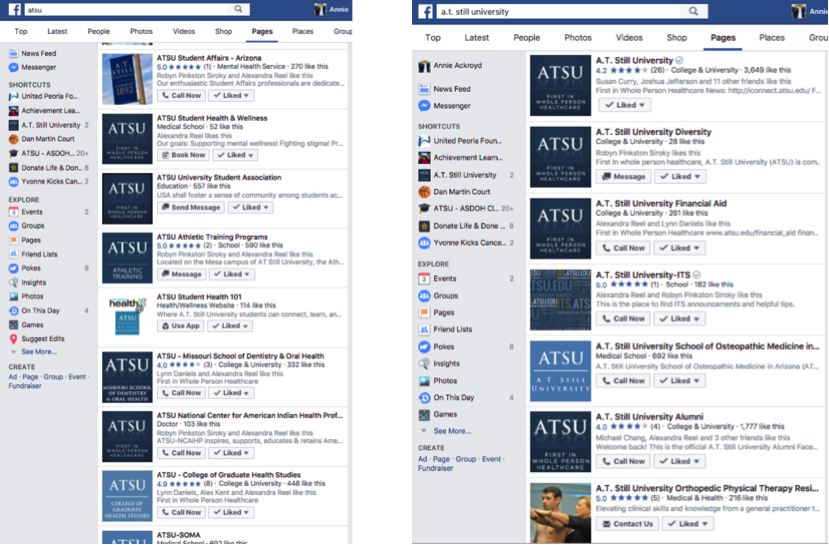The width and height of the screenshot is (829, 545).
Task: Open ATSU Missouri School of Dentistry page thumbnail
Action: coord(127,376)
